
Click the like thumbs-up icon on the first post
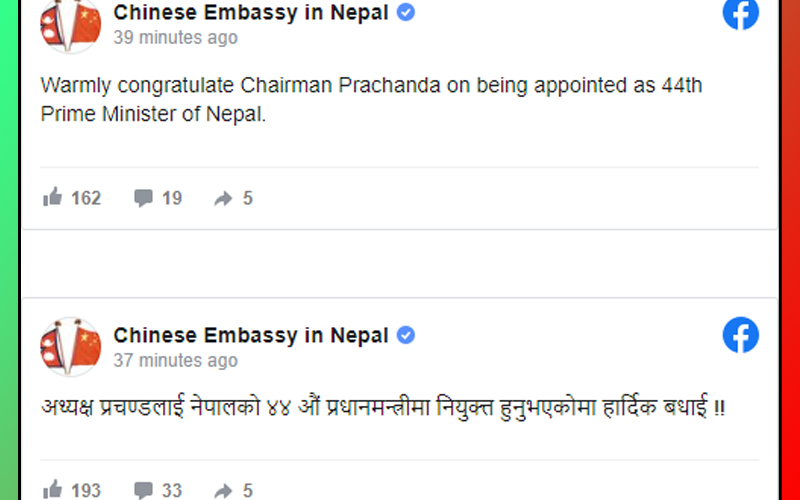tap(53, 198)
